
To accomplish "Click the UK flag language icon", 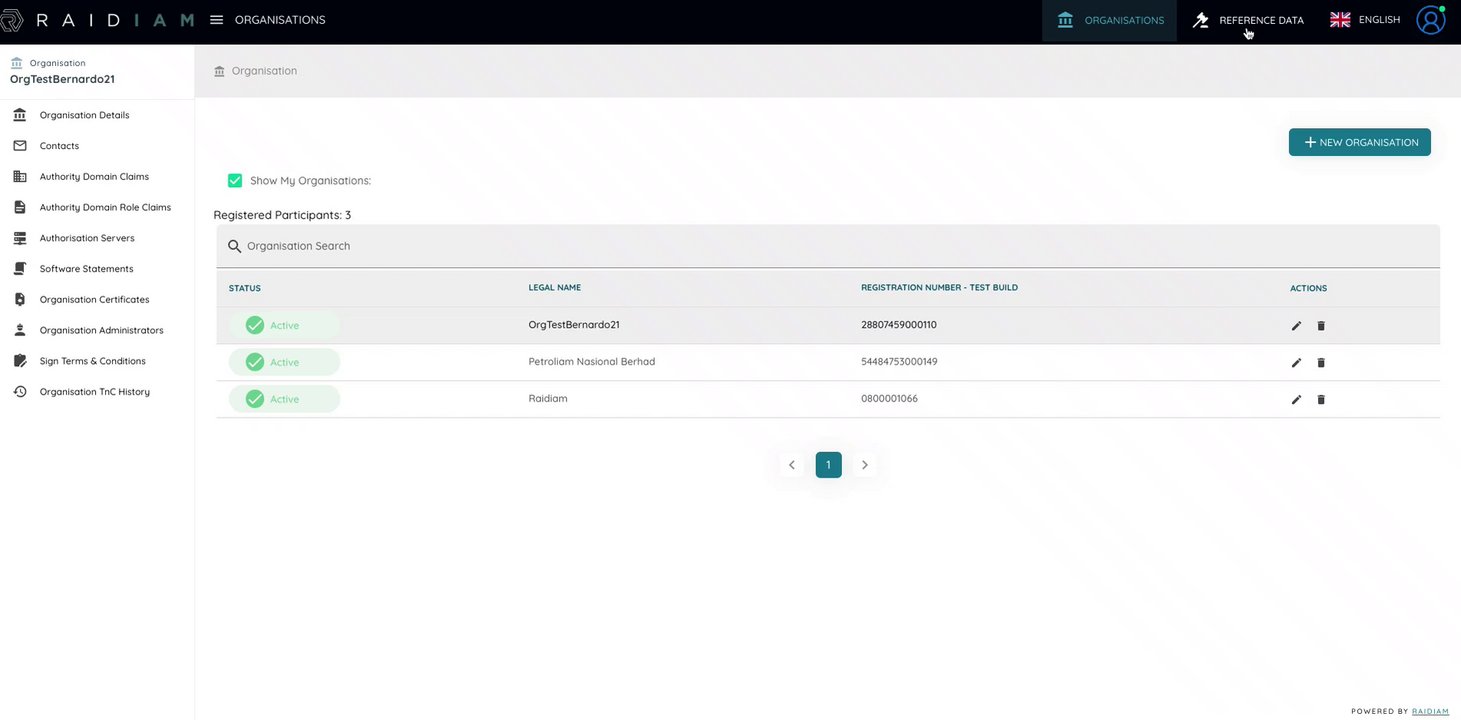I will coord(1340,20).
